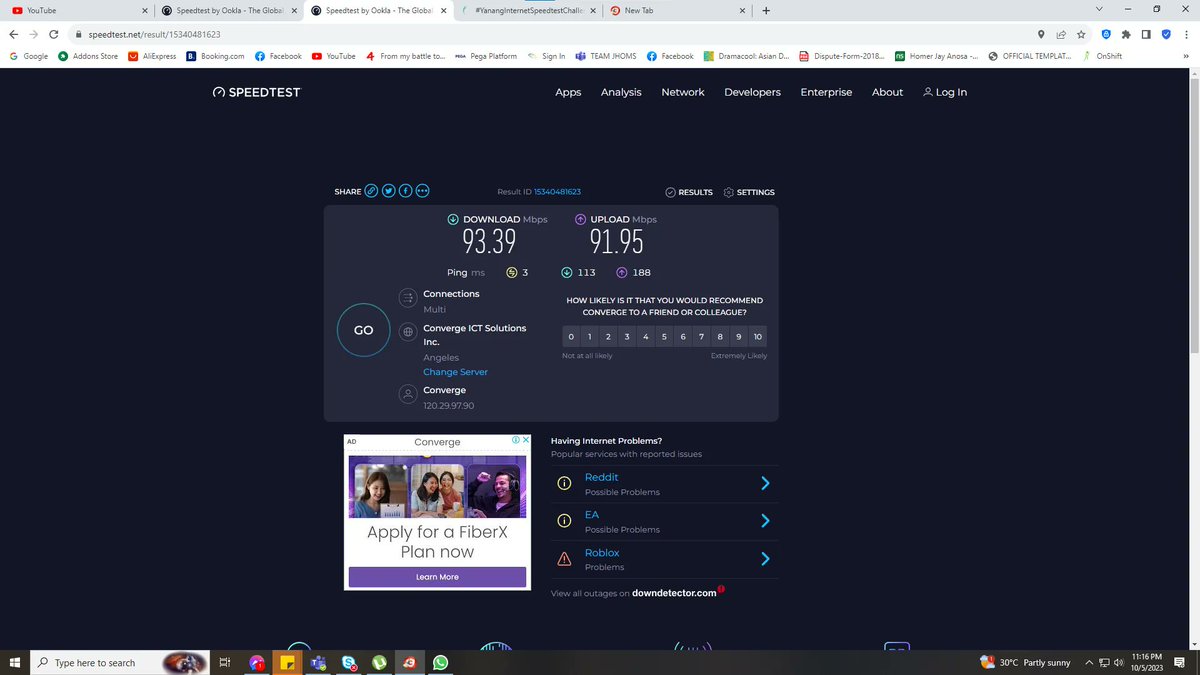Open Sticky Notes from taskbar

(x=287, y=662)
